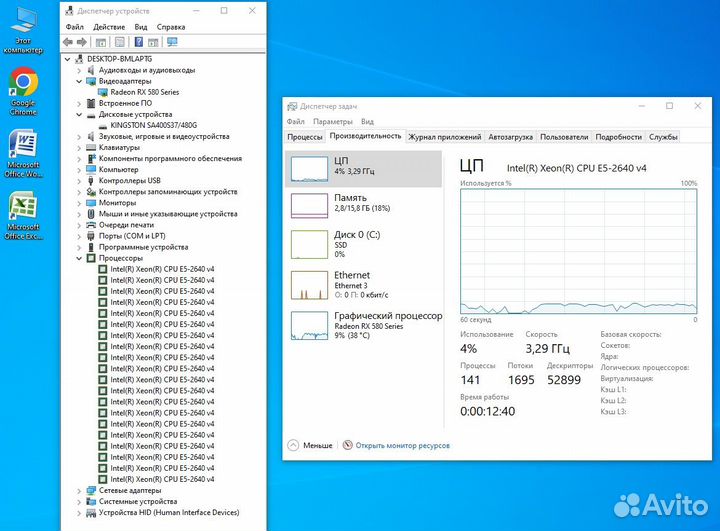Viewport: 720px width, 531px height.
Task: Expand Устройства HID (Human Interface Devices) node
Action: tap(79, 512)
